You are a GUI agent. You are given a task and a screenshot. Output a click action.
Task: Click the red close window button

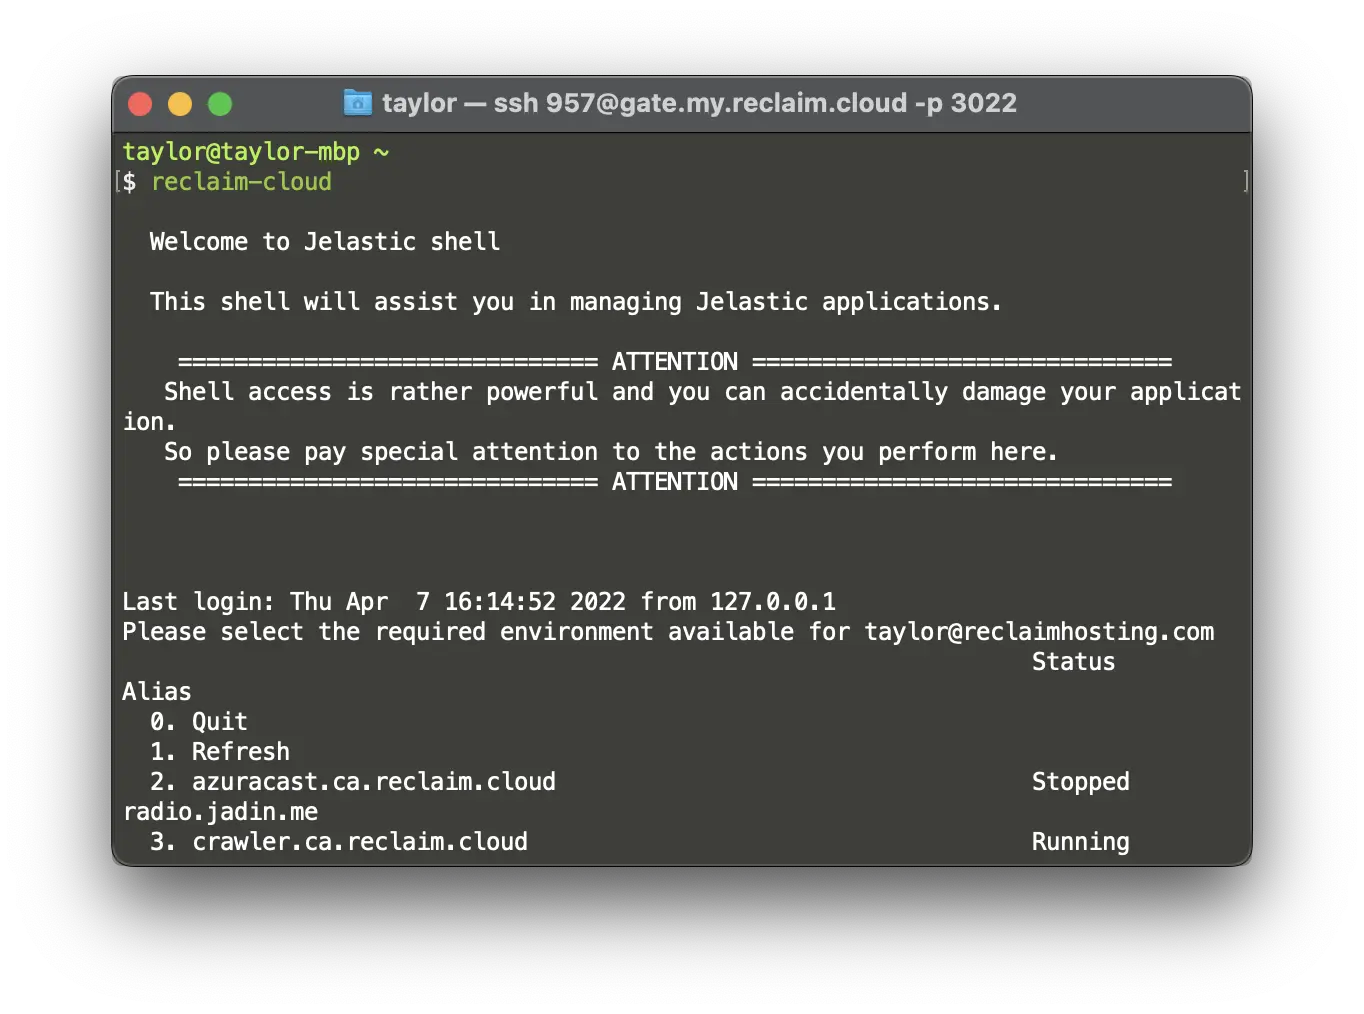[x=140, y=104]
